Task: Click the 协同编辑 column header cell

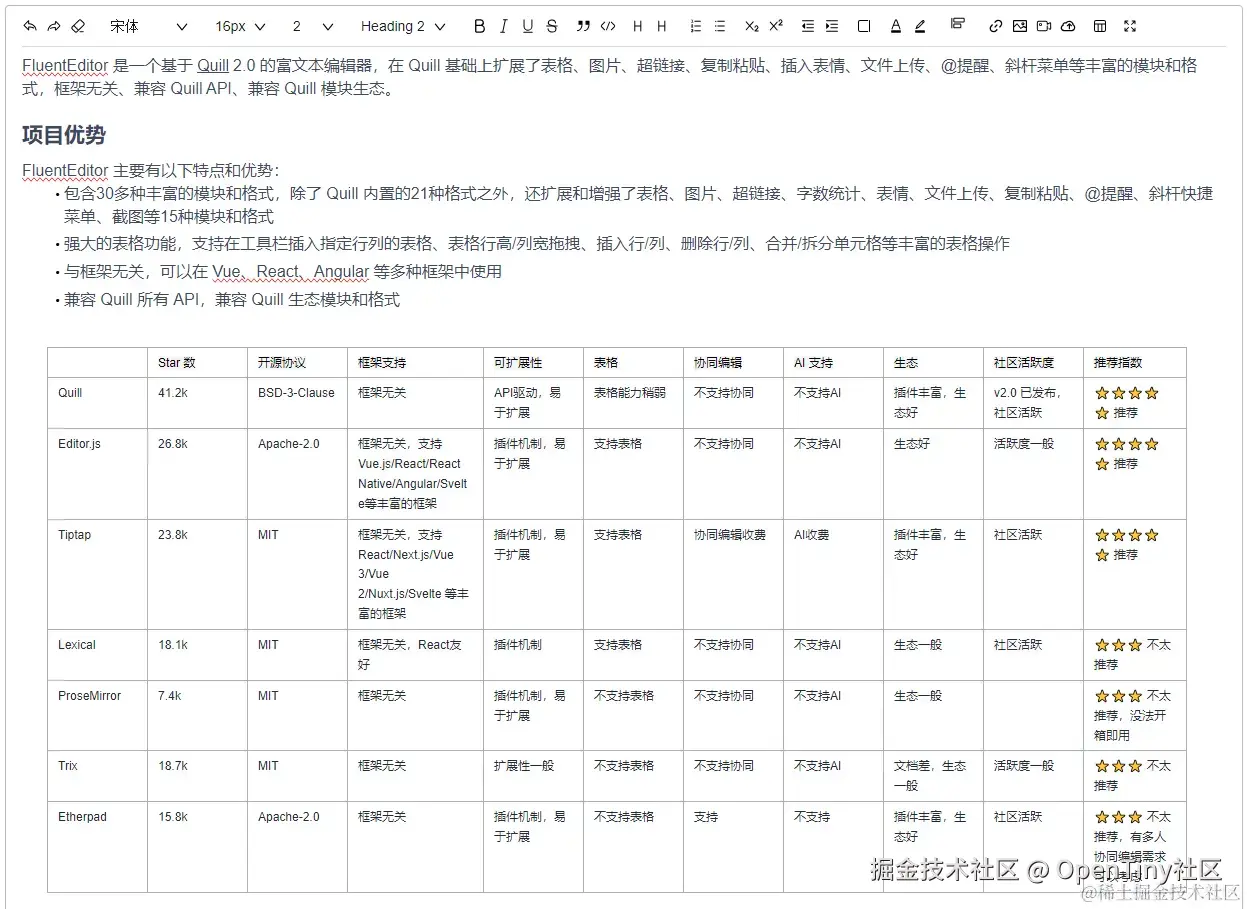Action: click(733, 362)
